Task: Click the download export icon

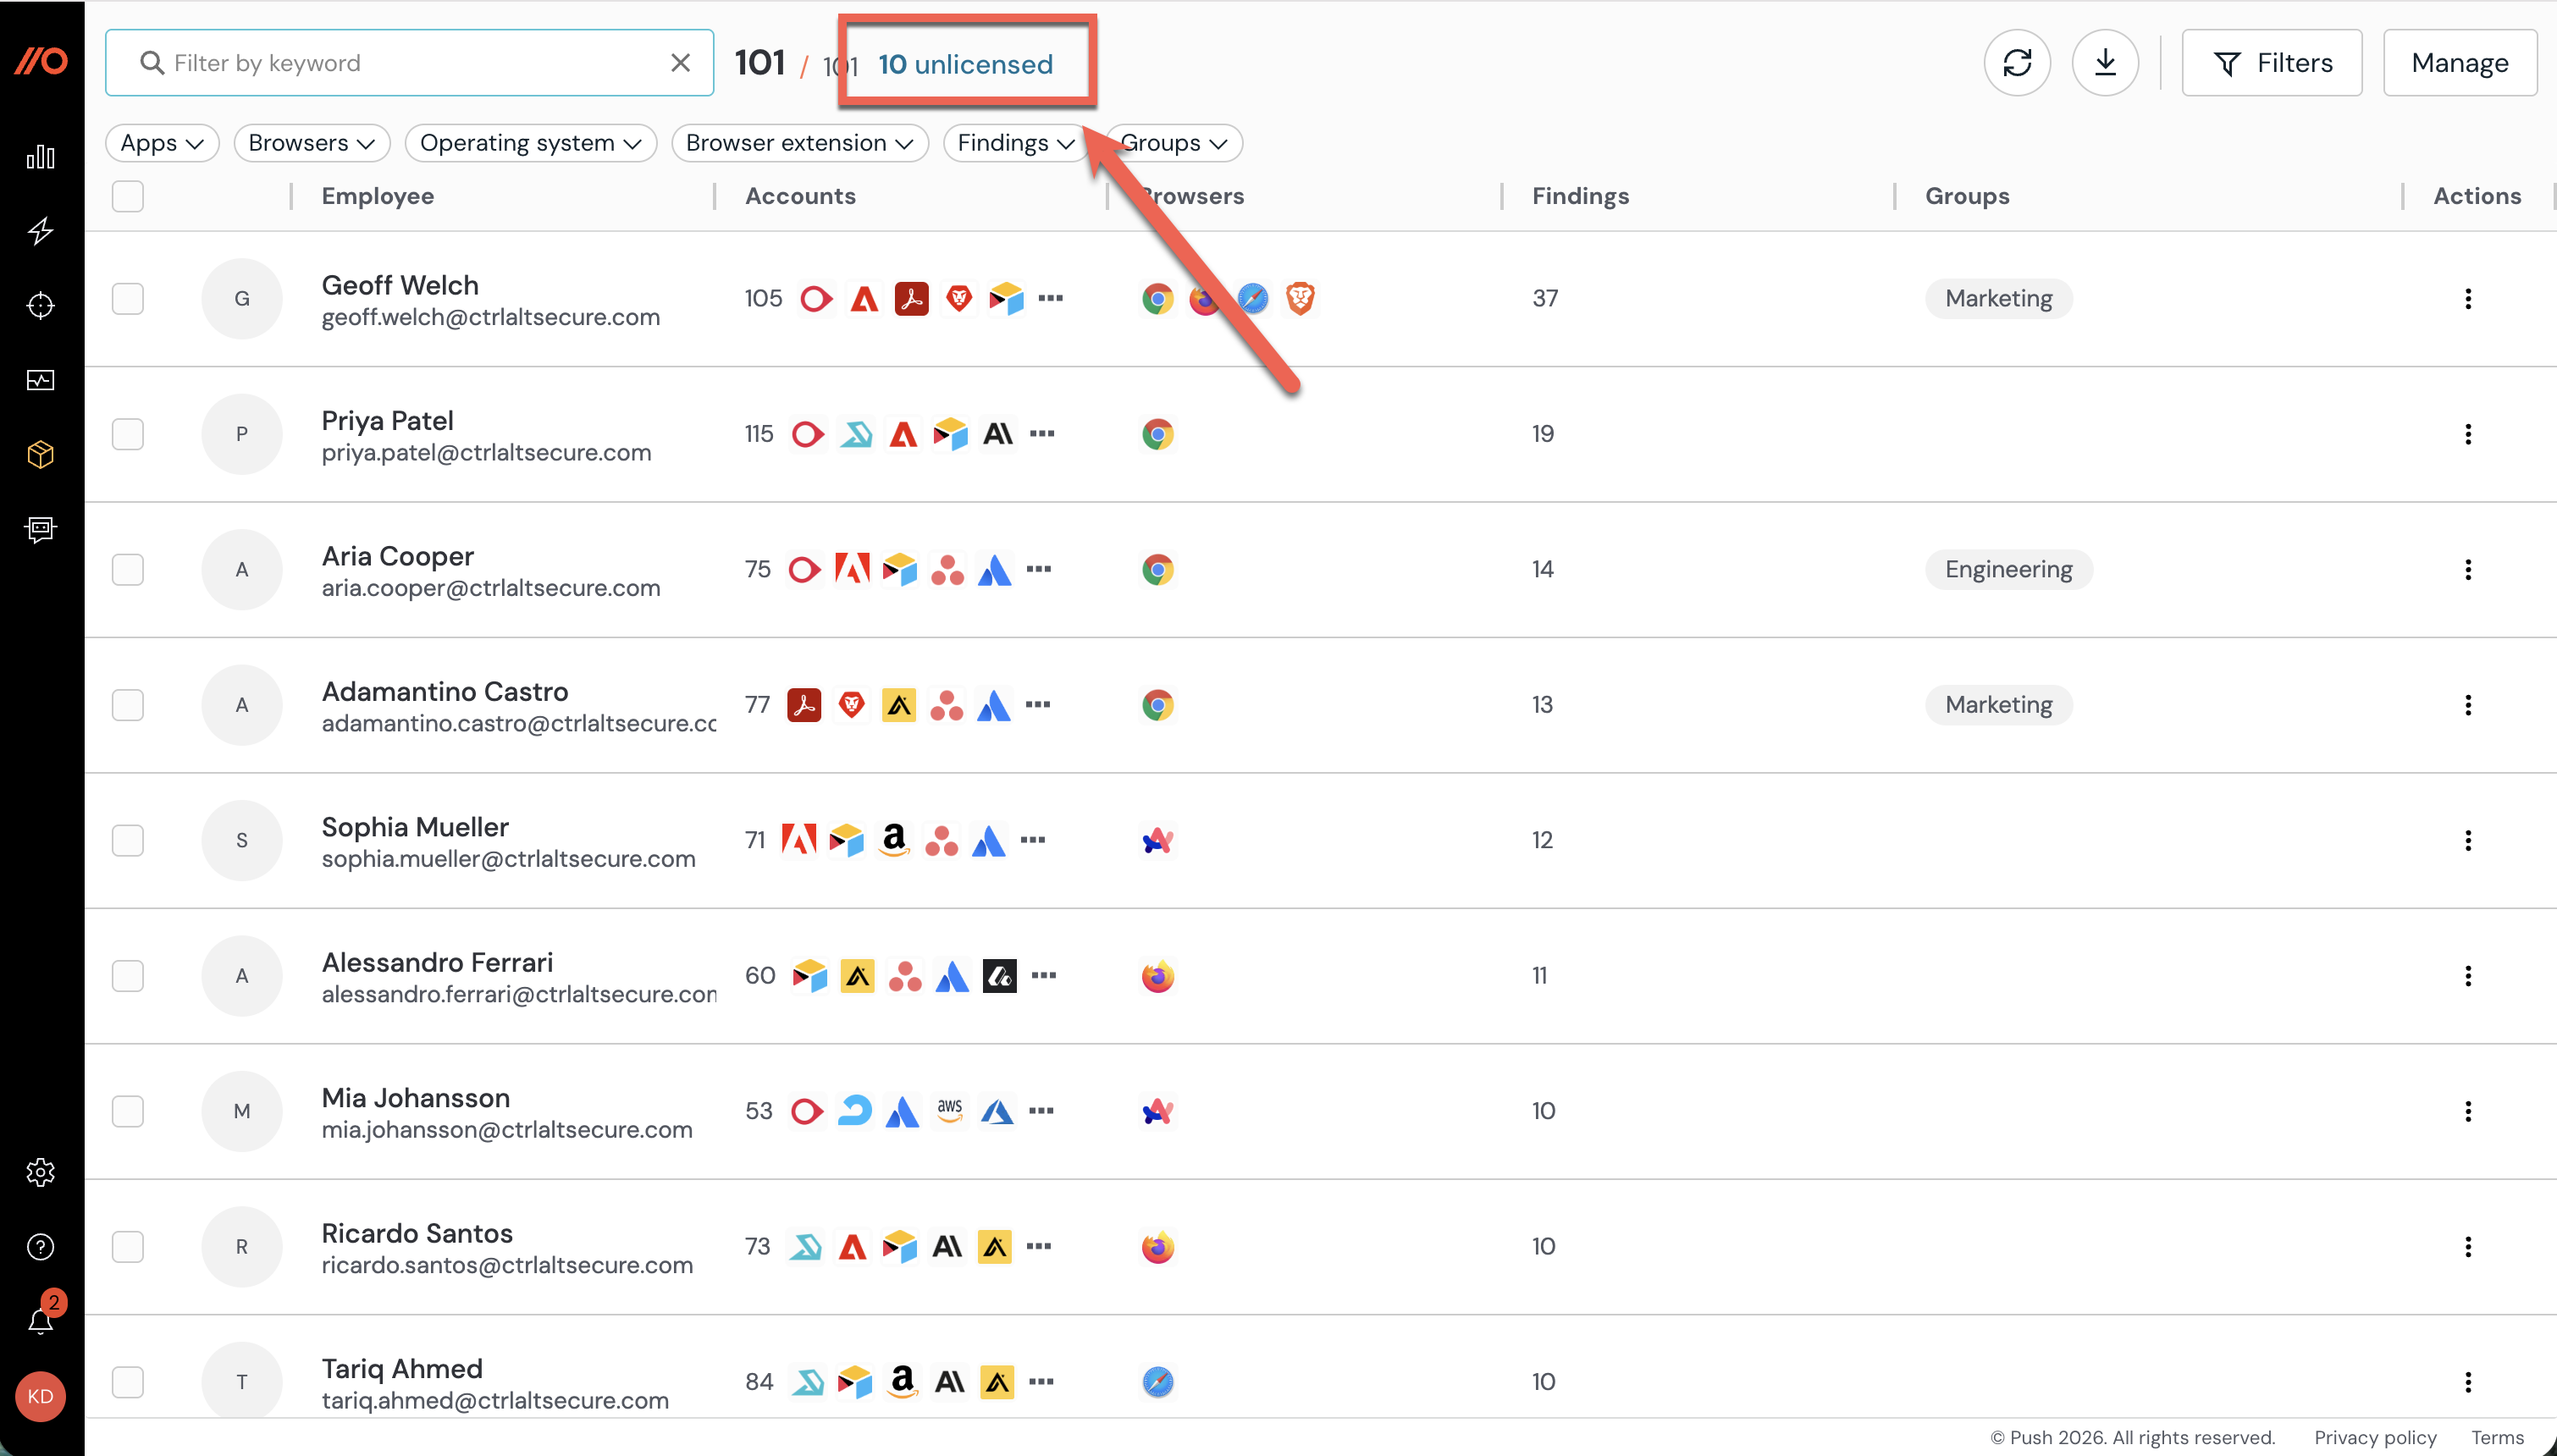Action: click(2105, 63)
